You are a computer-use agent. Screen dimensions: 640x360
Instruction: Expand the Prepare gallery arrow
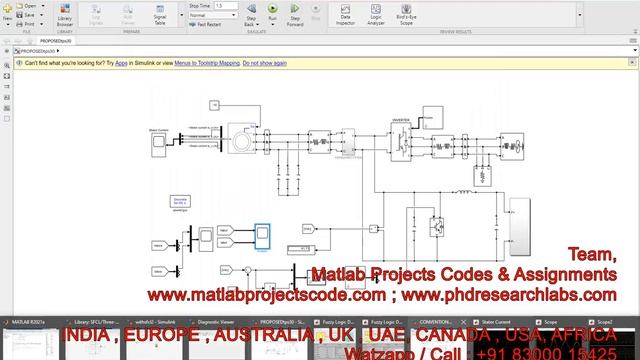(182, 15)
